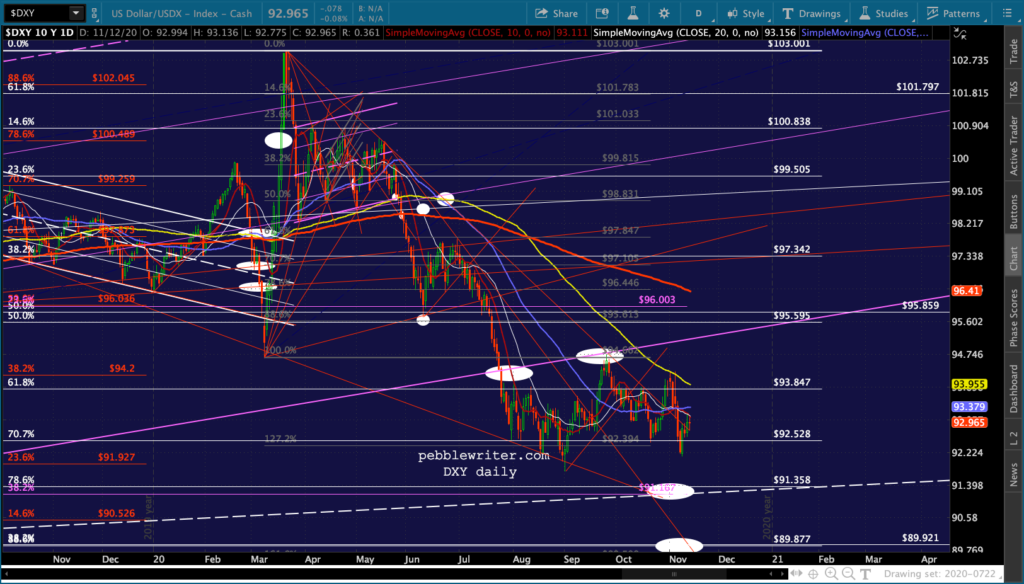
Task: Click the pan chart arrows icon
Action: 797,574
